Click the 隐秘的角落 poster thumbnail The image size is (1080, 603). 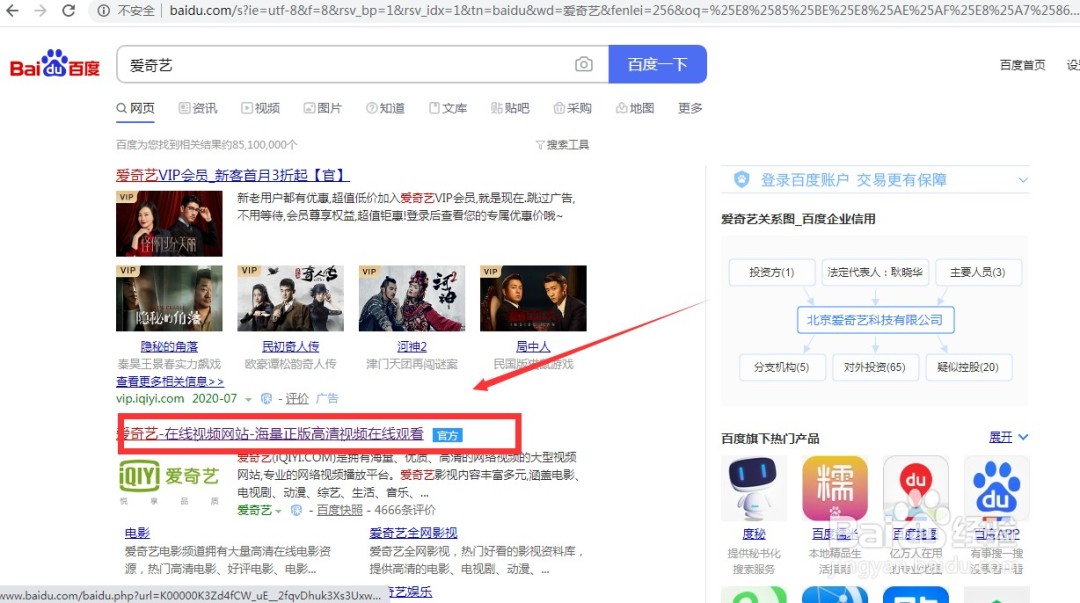(x=169, y=298)
